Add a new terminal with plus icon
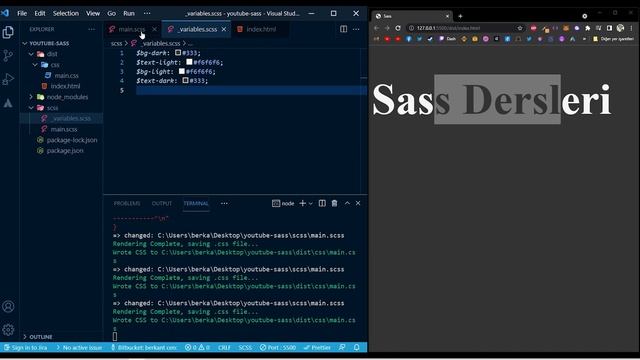640x360 pixels. click(x=302, y=203)
